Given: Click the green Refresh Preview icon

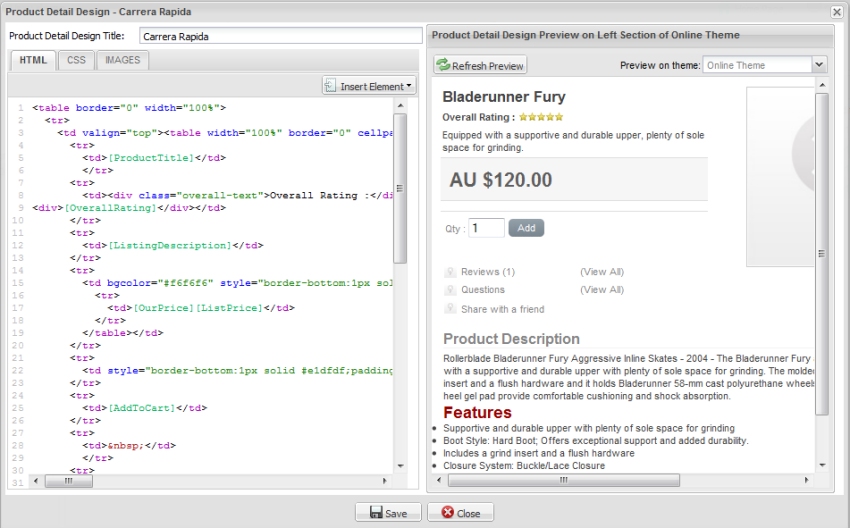Looking at the screenshot, I should pyautogui.click(x=443, y=65).
